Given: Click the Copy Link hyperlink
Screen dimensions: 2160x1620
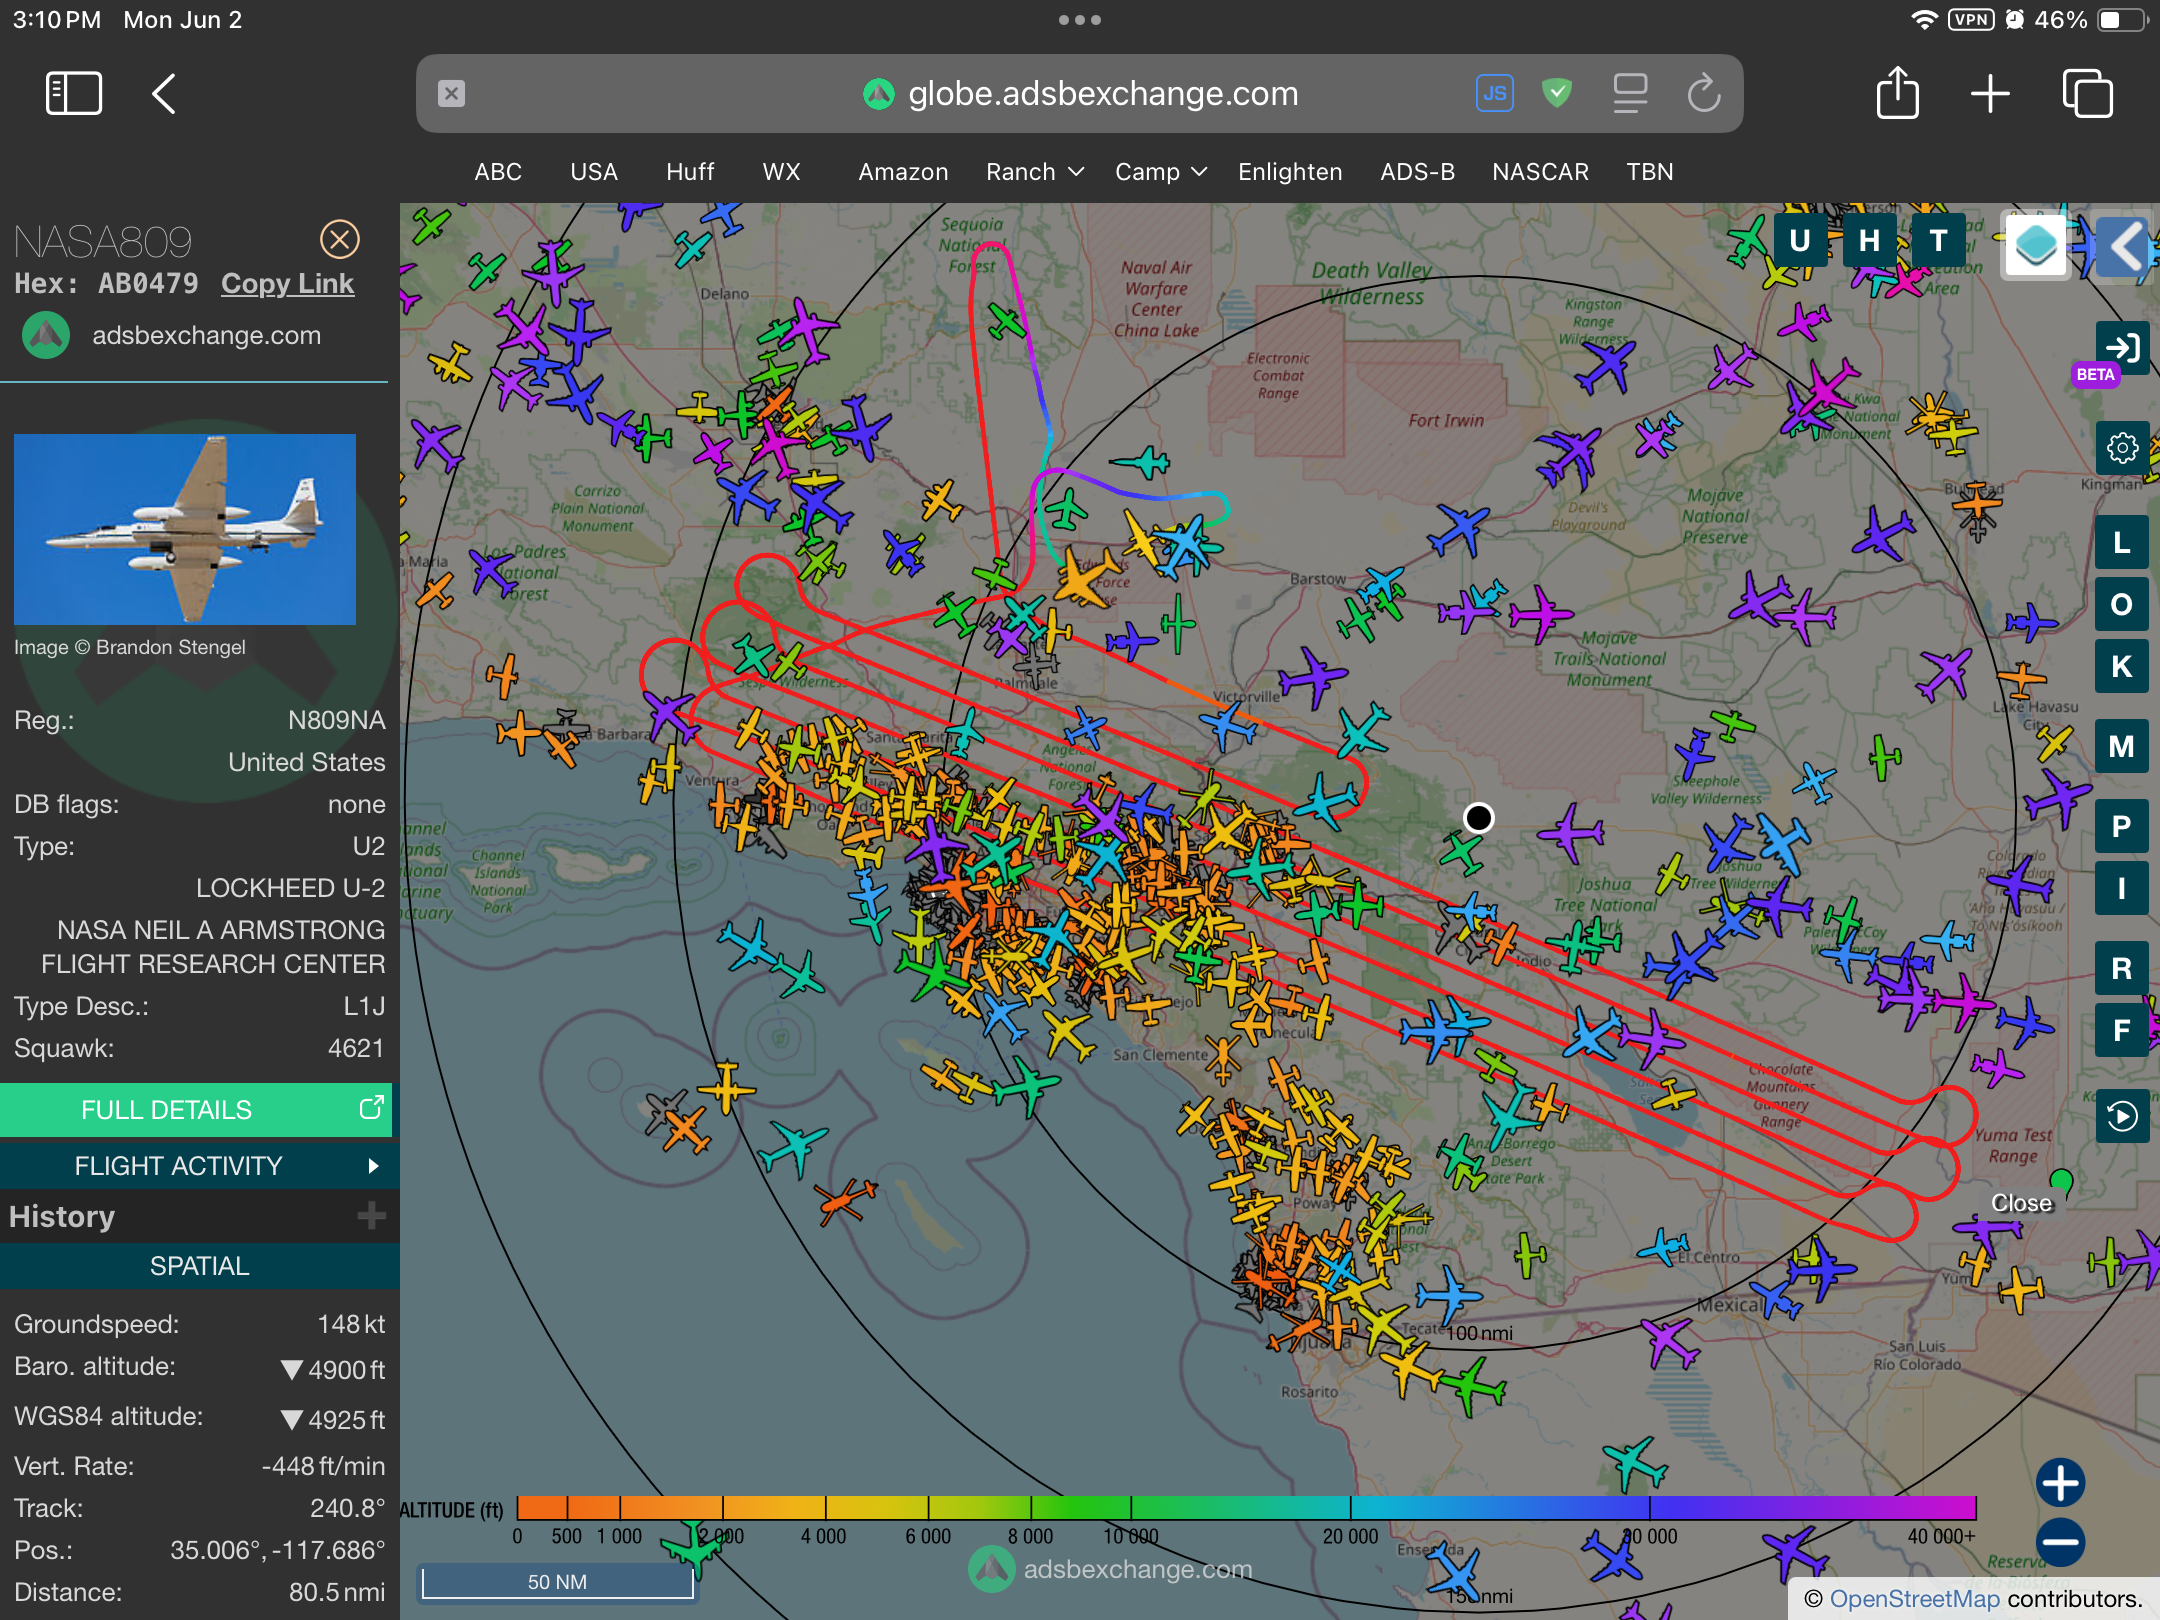Looking at the screenshot, I should (x=287, y=284).
